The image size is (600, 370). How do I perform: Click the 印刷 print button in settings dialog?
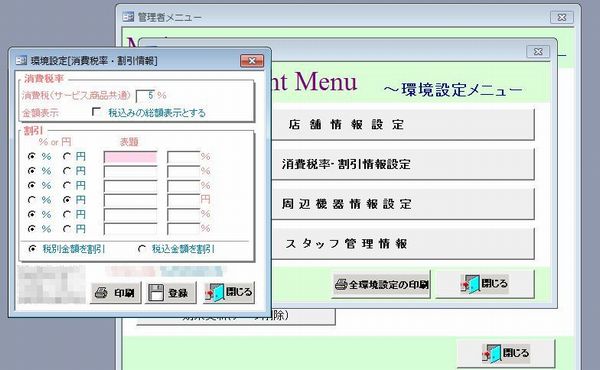pos(116,293)
